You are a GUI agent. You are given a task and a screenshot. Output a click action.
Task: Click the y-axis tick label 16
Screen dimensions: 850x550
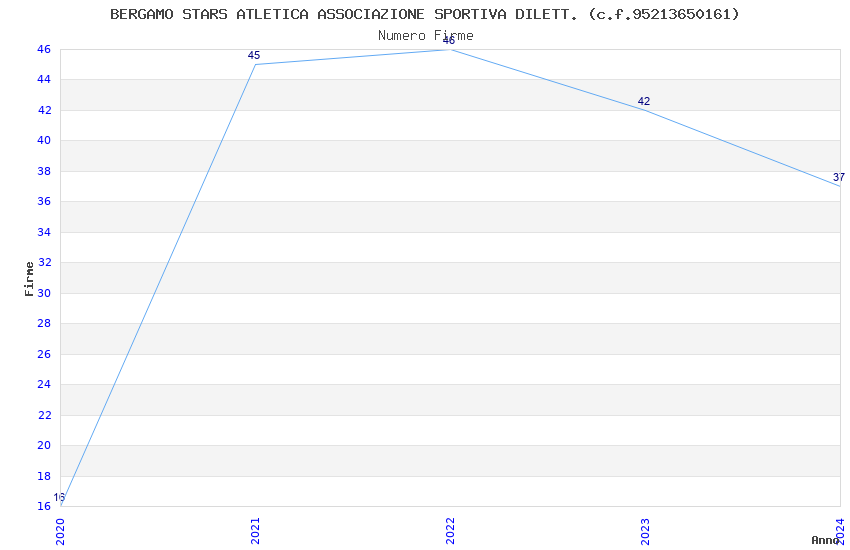(44, 506)
